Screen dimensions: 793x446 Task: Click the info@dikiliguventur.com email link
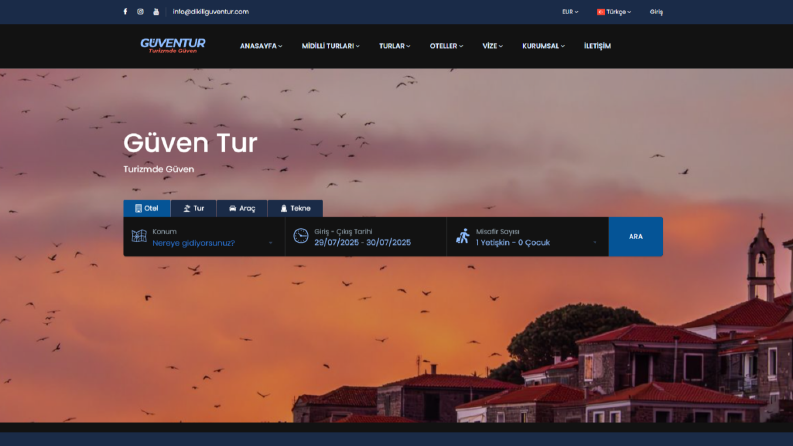(210, 12)
